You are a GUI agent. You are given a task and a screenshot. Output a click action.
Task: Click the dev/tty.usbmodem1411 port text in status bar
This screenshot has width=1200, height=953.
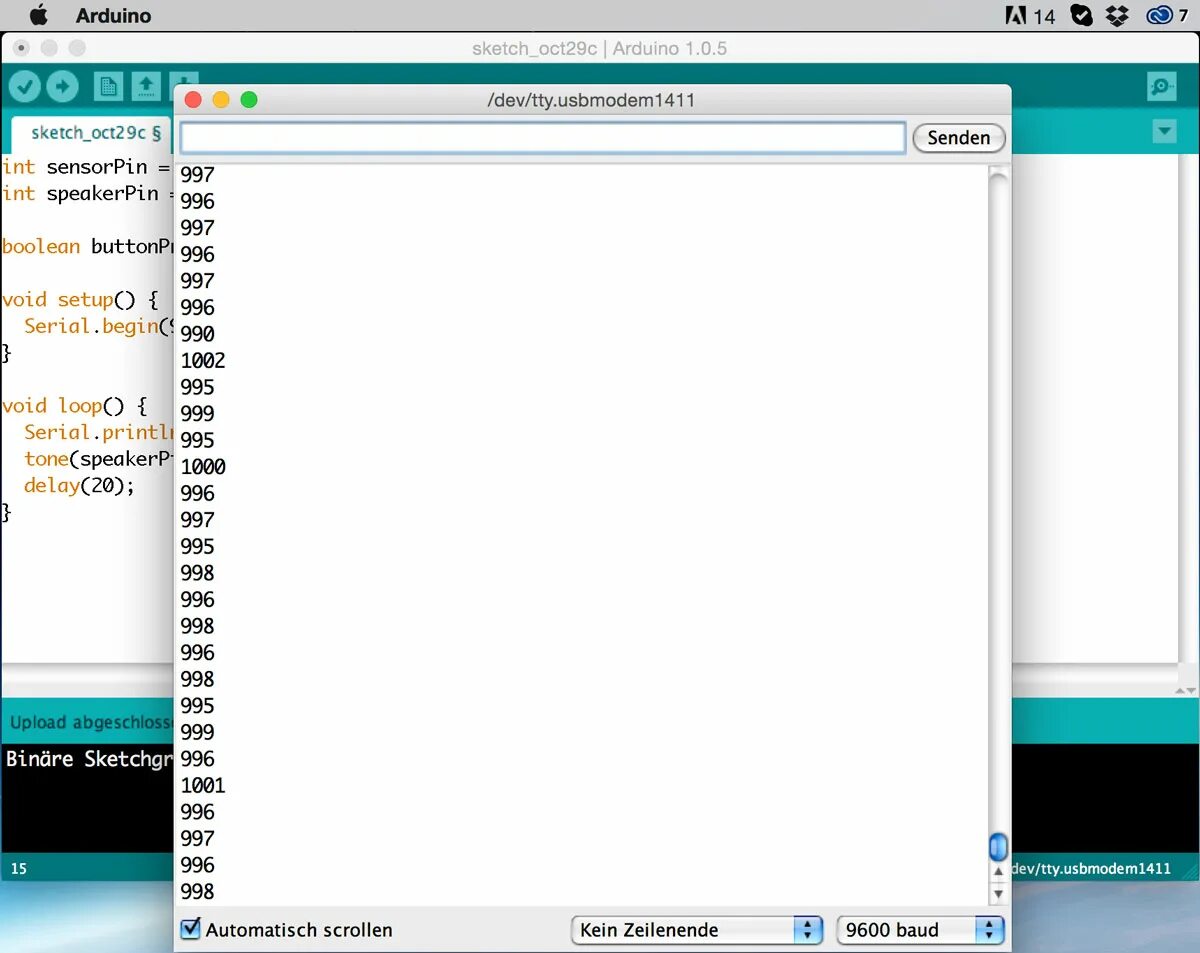1091,869
